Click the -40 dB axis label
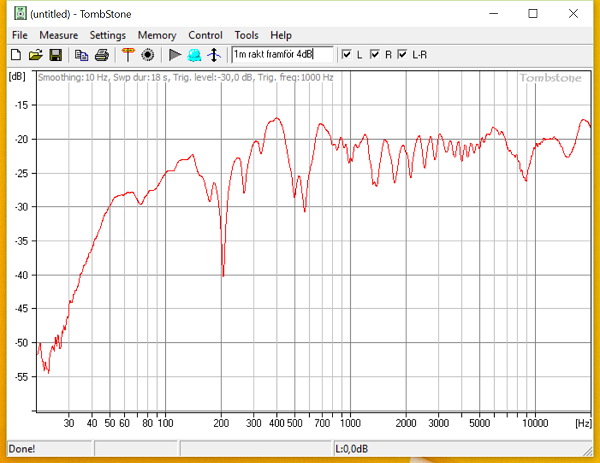The height and width of the screenshot is (463, 600). 21,275
